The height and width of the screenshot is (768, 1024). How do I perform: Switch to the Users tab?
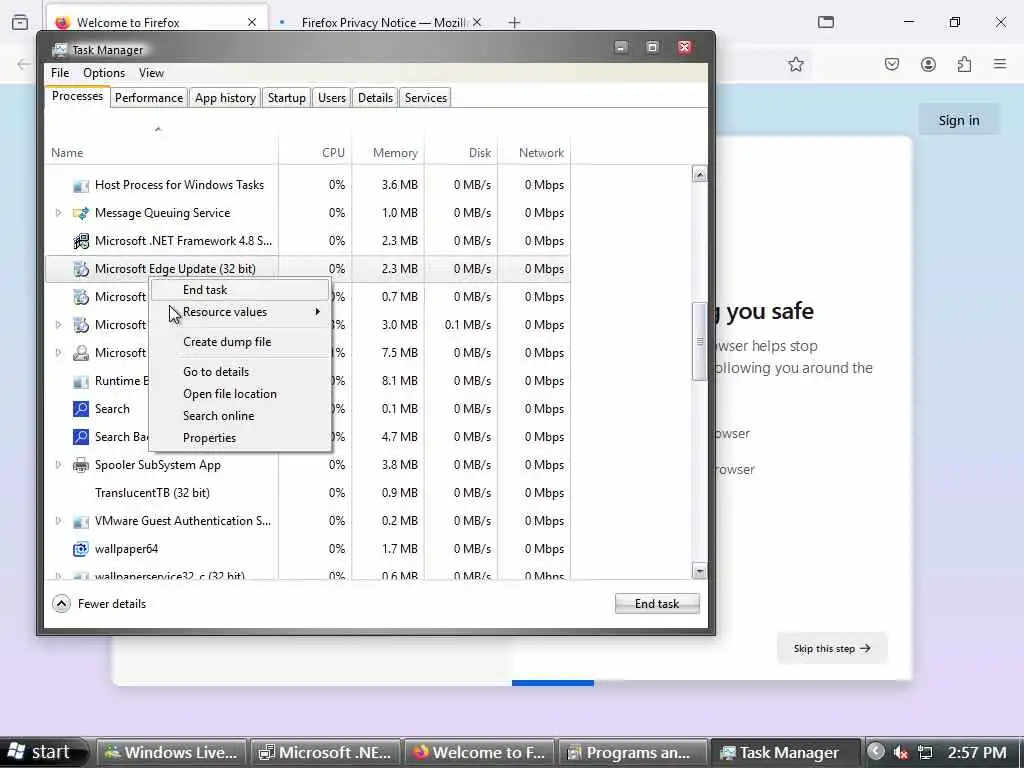pyautogui.click(x=332, y=98)
